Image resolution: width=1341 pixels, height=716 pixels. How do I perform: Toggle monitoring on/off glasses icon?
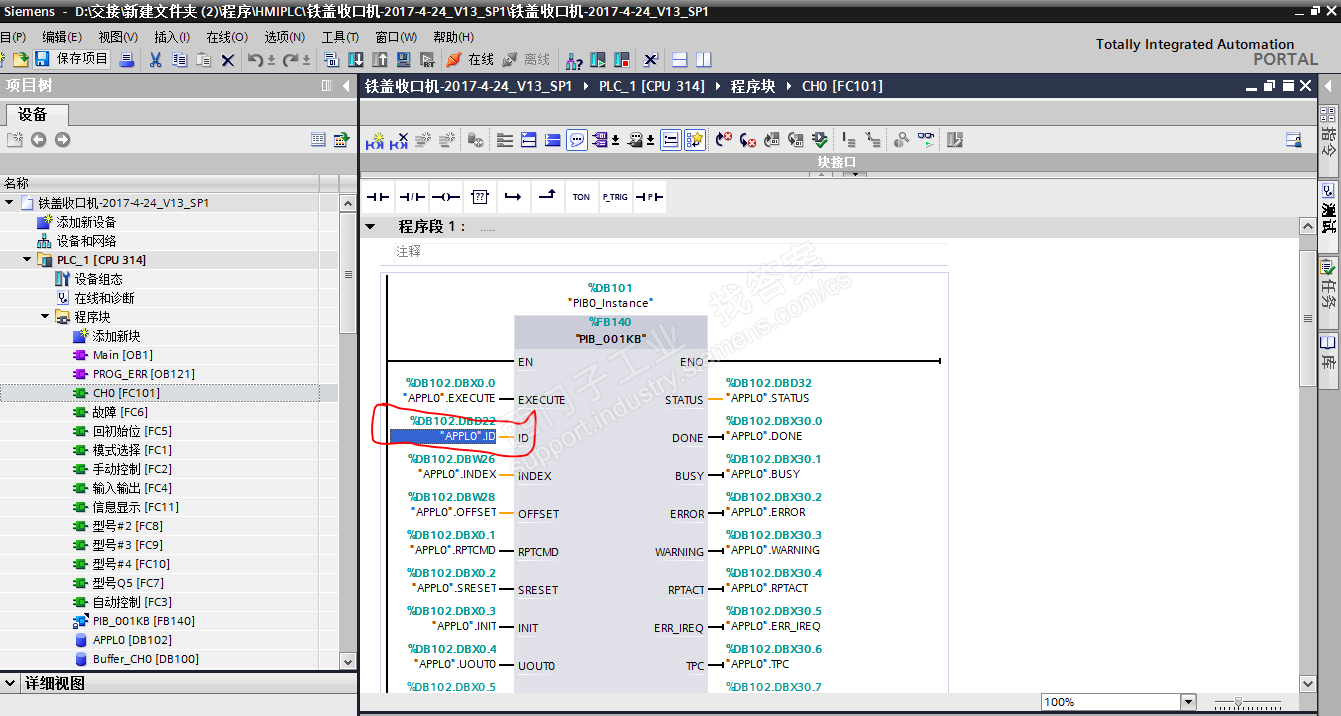click(926, 140)
